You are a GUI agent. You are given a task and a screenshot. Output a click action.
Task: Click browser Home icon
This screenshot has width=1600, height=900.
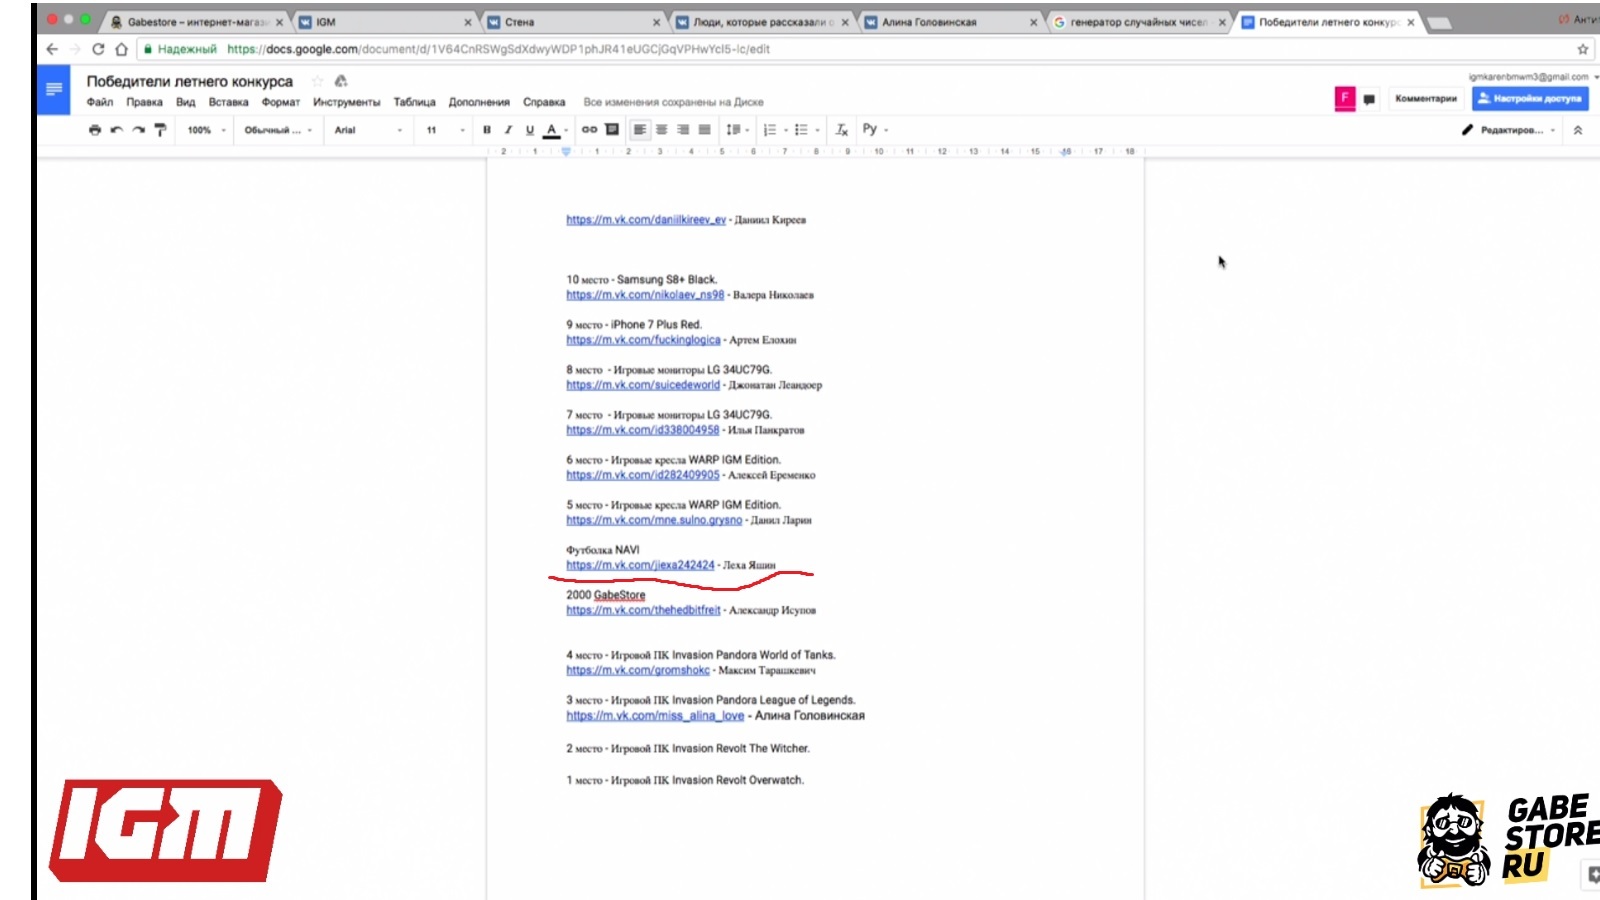click(x=121, y=49)
